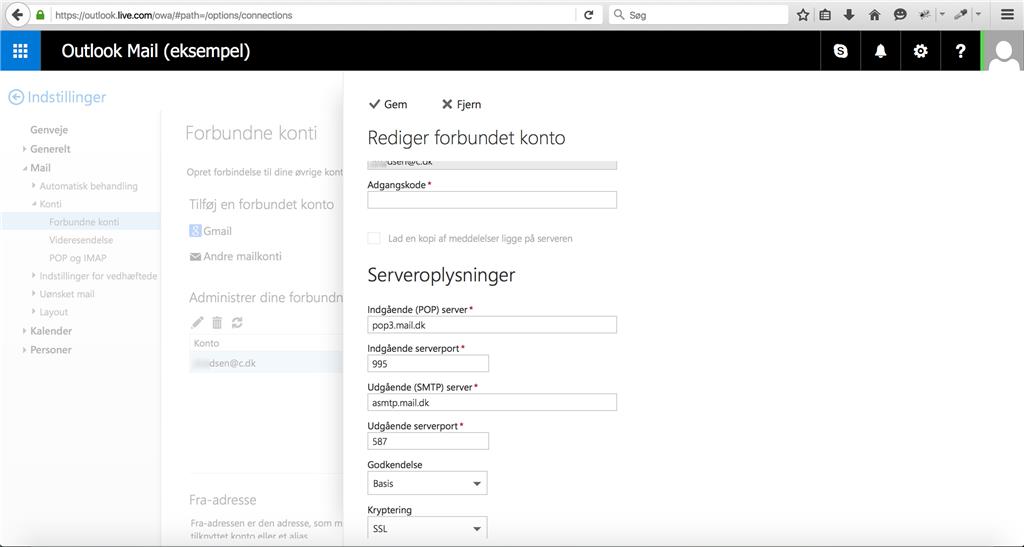Open Genveje settings
1024x547 pixels.
(x=49, y=130)
